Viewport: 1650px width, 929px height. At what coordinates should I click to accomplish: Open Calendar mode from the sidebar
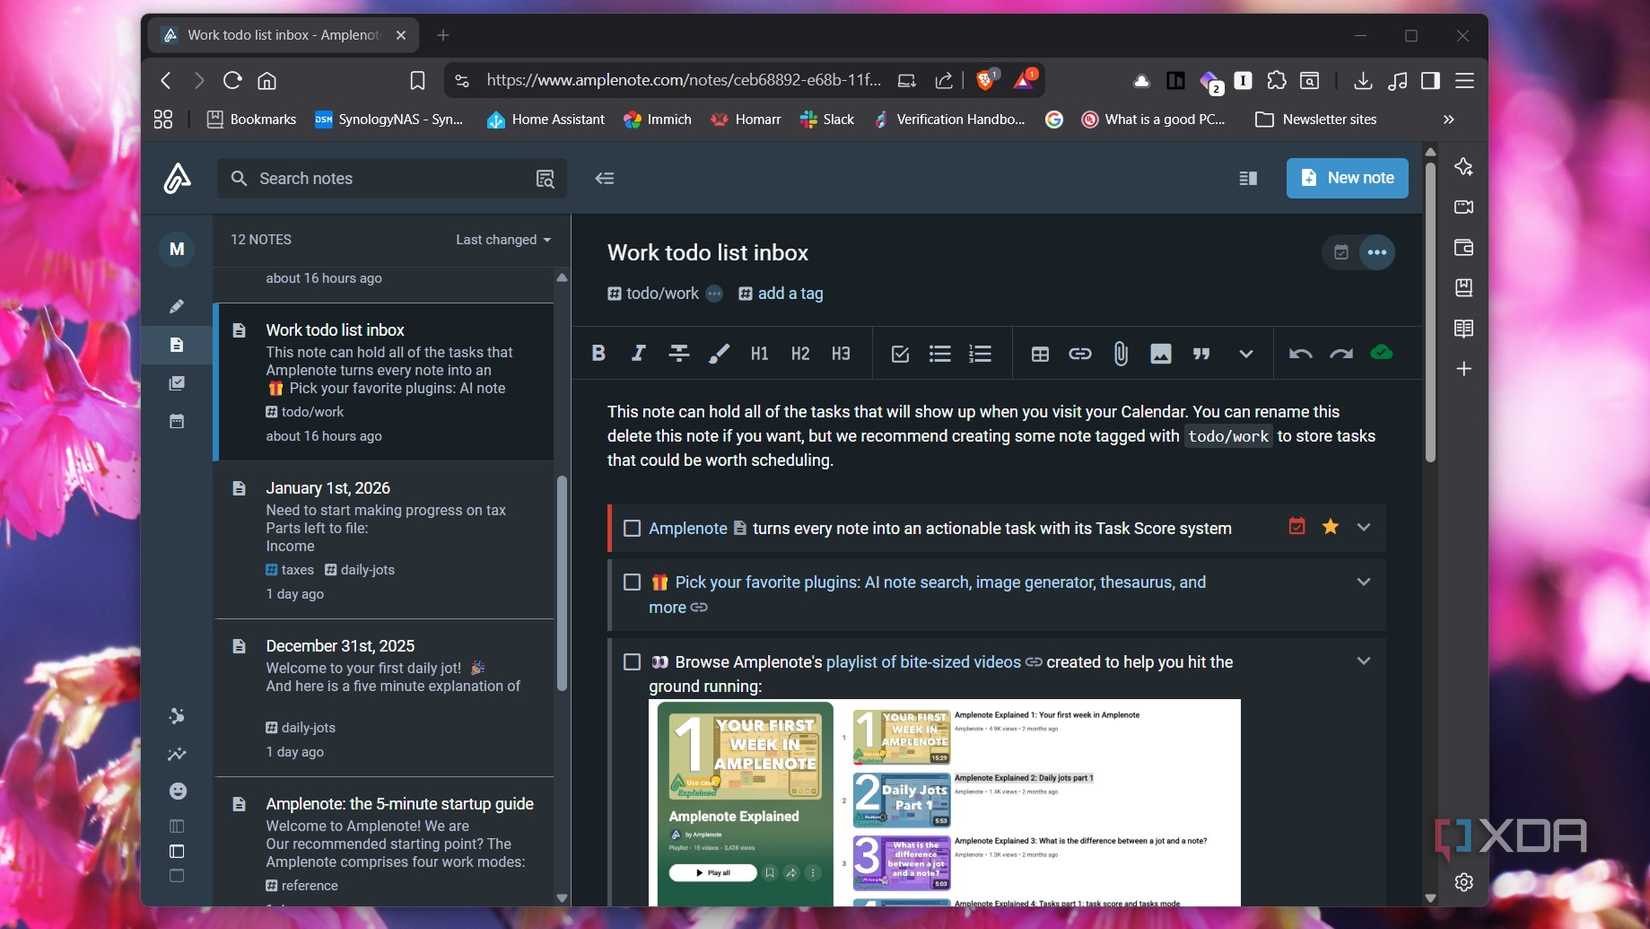177,421
